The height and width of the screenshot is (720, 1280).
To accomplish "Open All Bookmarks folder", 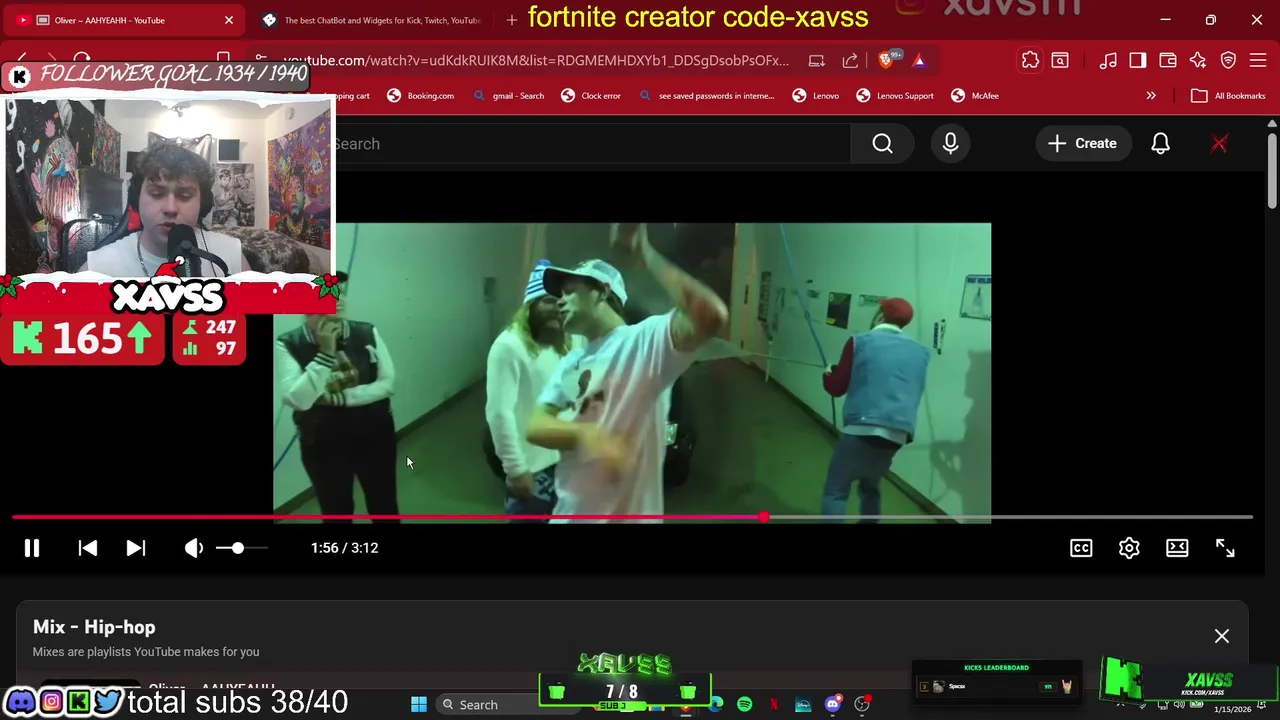I will pyautogui.click(x=1228, y=96).
